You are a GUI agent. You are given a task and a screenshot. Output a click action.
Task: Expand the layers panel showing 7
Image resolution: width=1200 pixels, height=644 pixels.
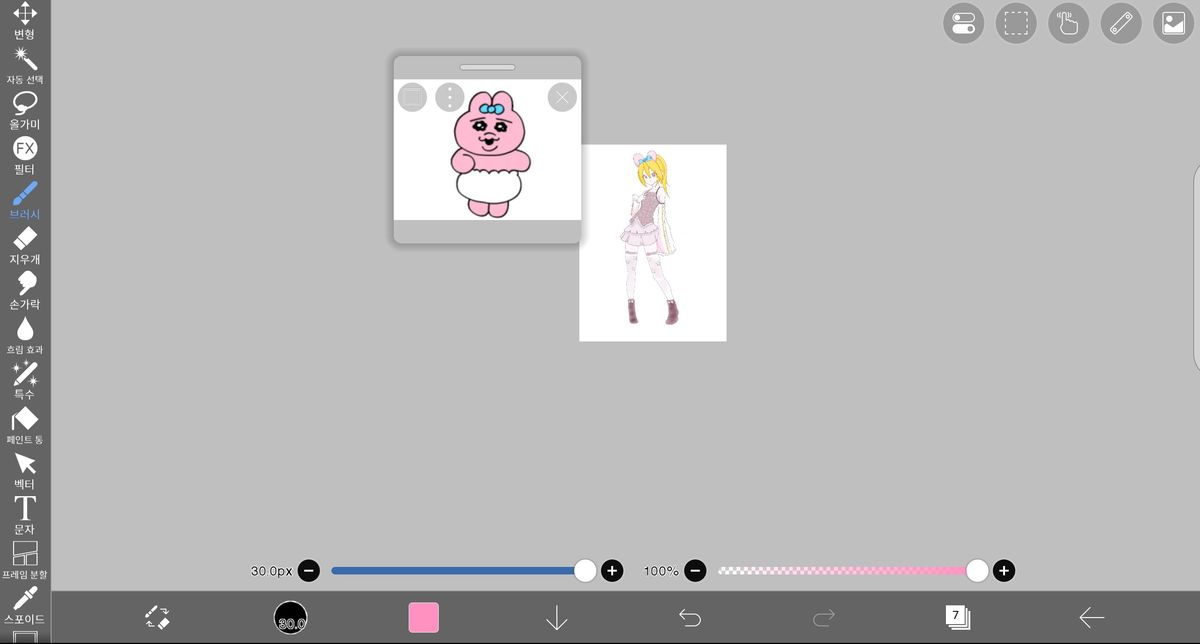(x=957, y=617)
